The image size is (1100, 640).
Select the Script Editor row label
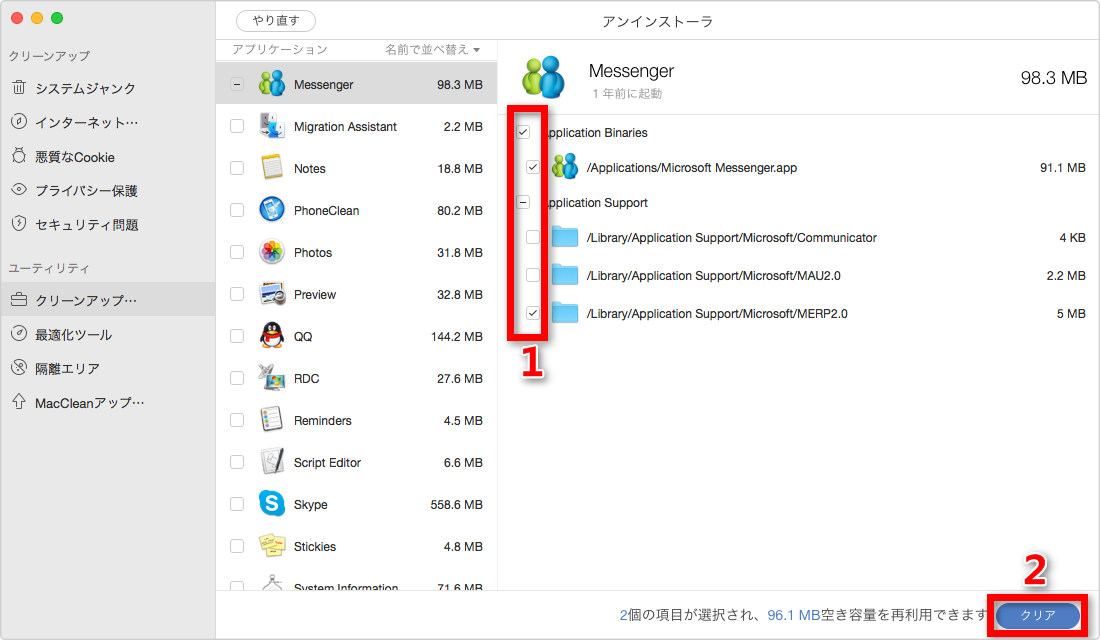tap(328, 462)
